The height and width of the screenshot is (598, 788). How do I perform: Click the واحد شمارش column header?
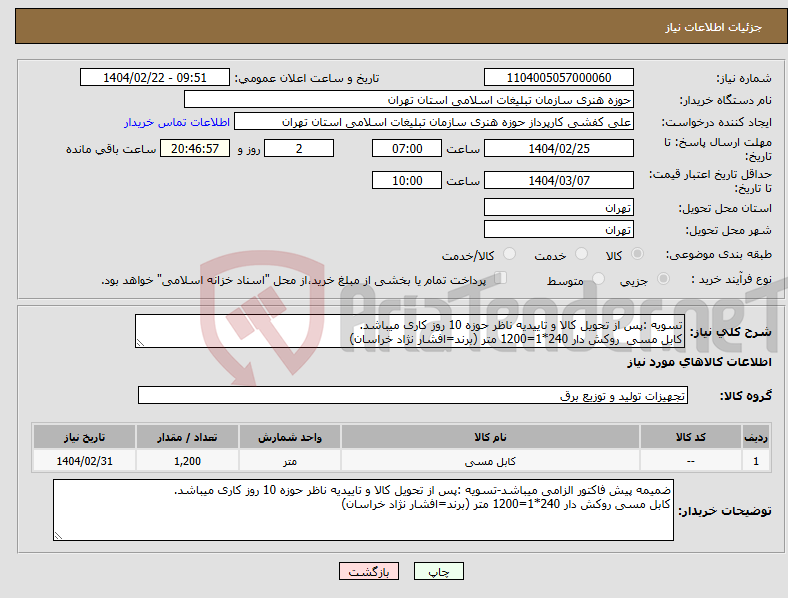point(290,437)
